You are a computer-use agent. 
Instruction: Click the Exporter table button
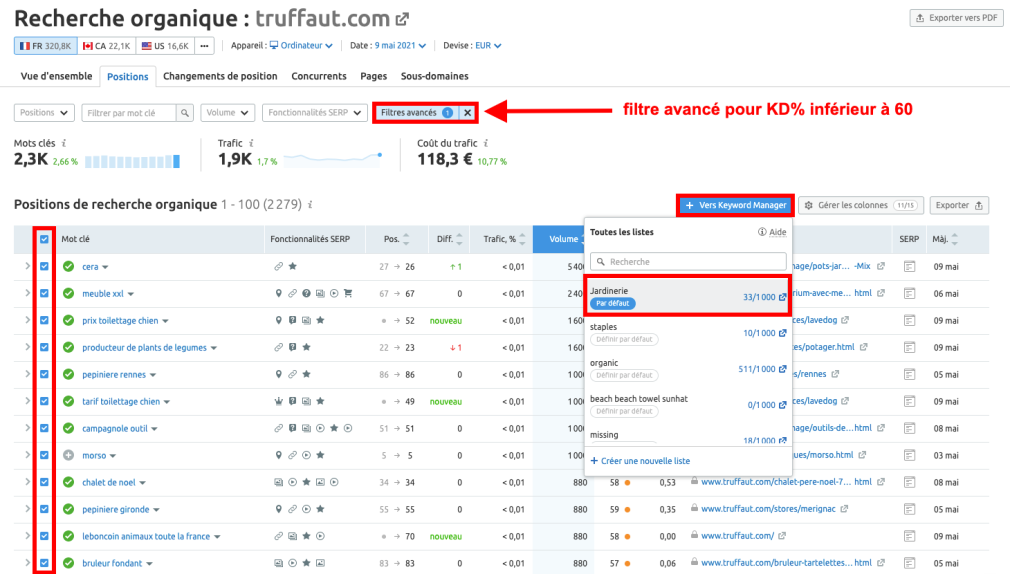coord(959,205)
